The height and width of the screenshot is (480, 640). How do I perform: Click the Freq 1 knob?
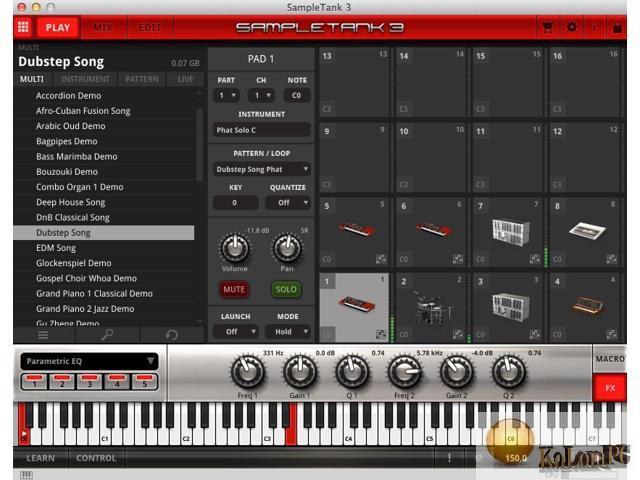[x=247, y=372]
